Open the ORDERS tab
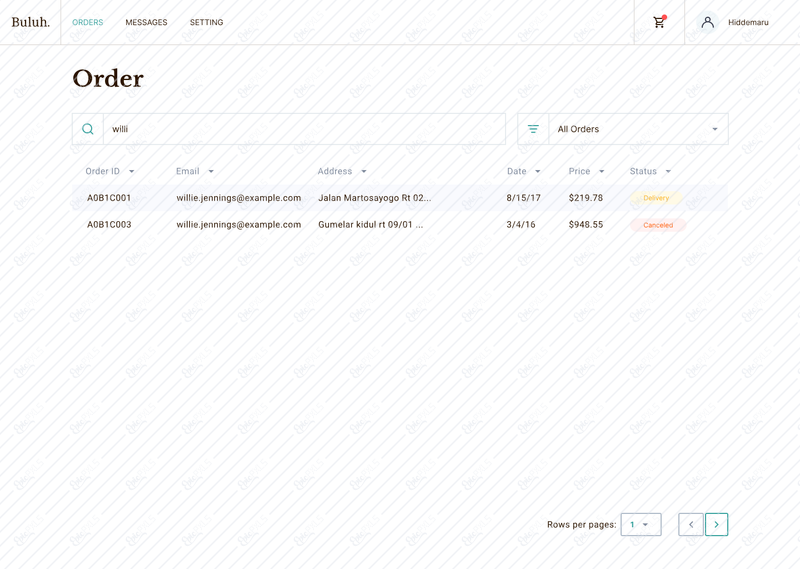 88,22
